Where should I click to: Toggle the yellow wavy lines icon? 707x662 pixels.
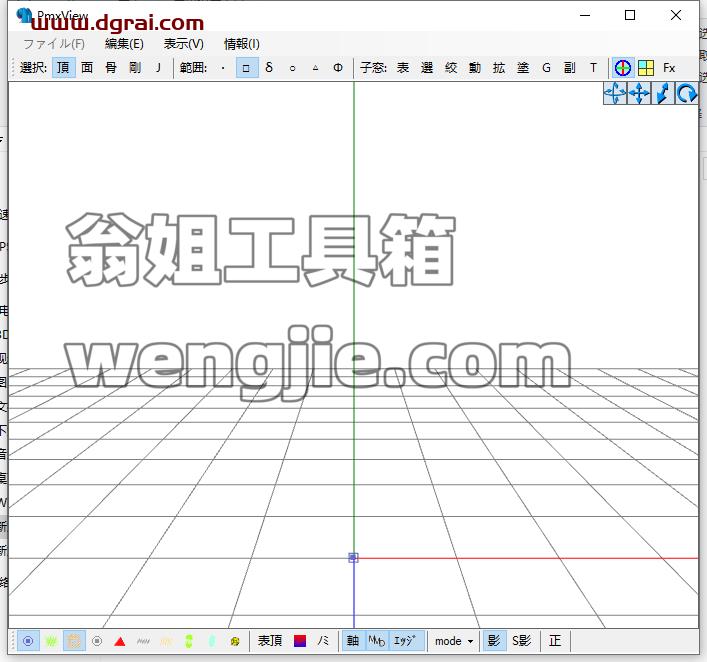click(x=166, y=641)
